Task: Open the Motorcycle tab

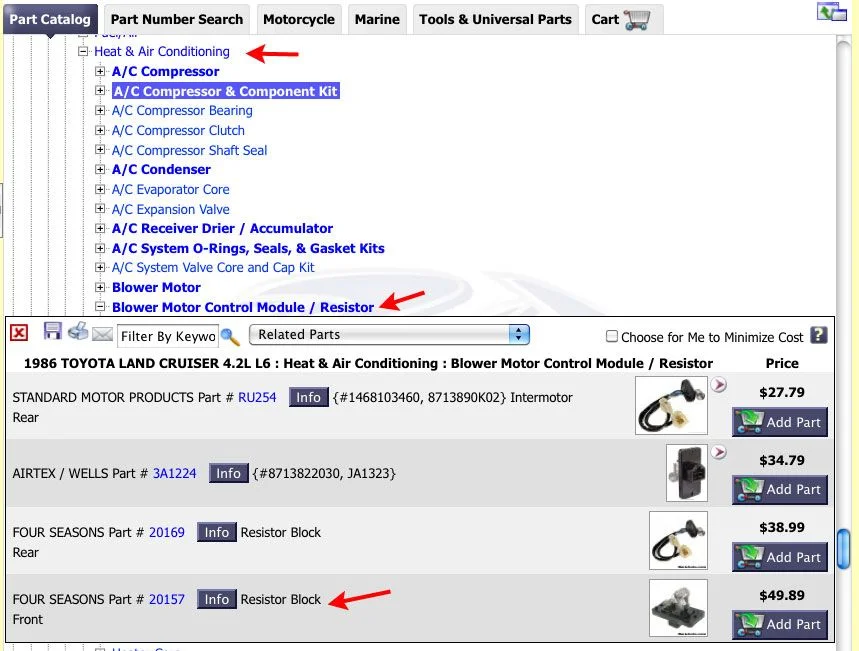Action: (x=299, y=19)
